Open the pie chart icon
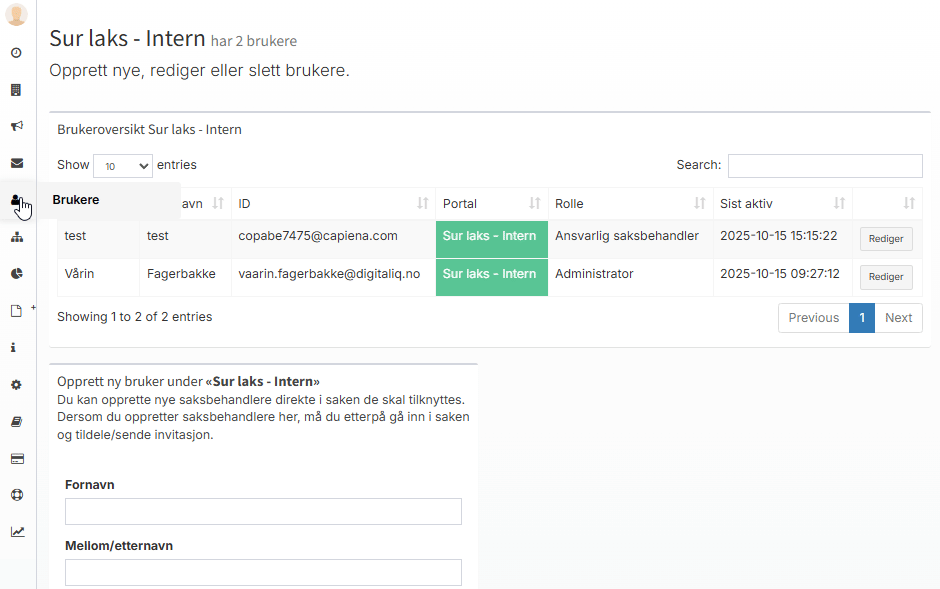The height and width of the screenshot is (589, 940). pos(16,273)
